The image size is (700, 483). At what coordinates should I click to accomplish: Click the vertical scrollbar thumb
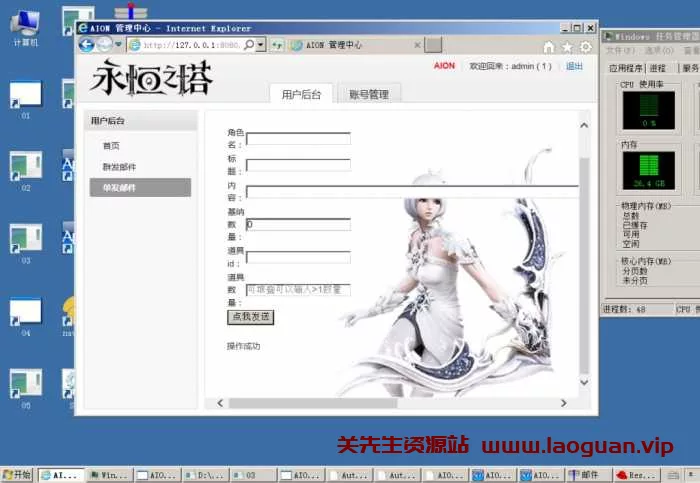(x=584, y=265)
